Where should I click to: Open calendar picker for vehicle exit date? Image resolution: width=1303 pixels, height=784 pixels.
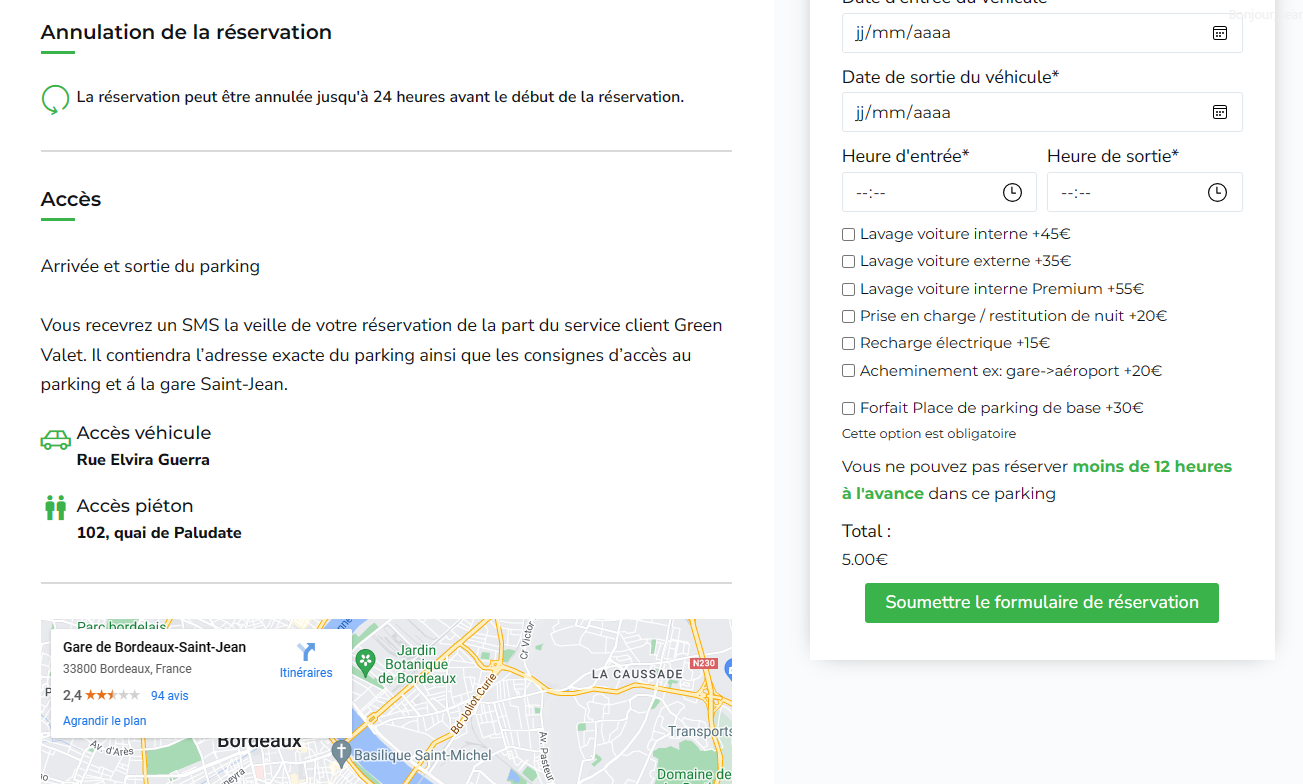(1220, 112)
